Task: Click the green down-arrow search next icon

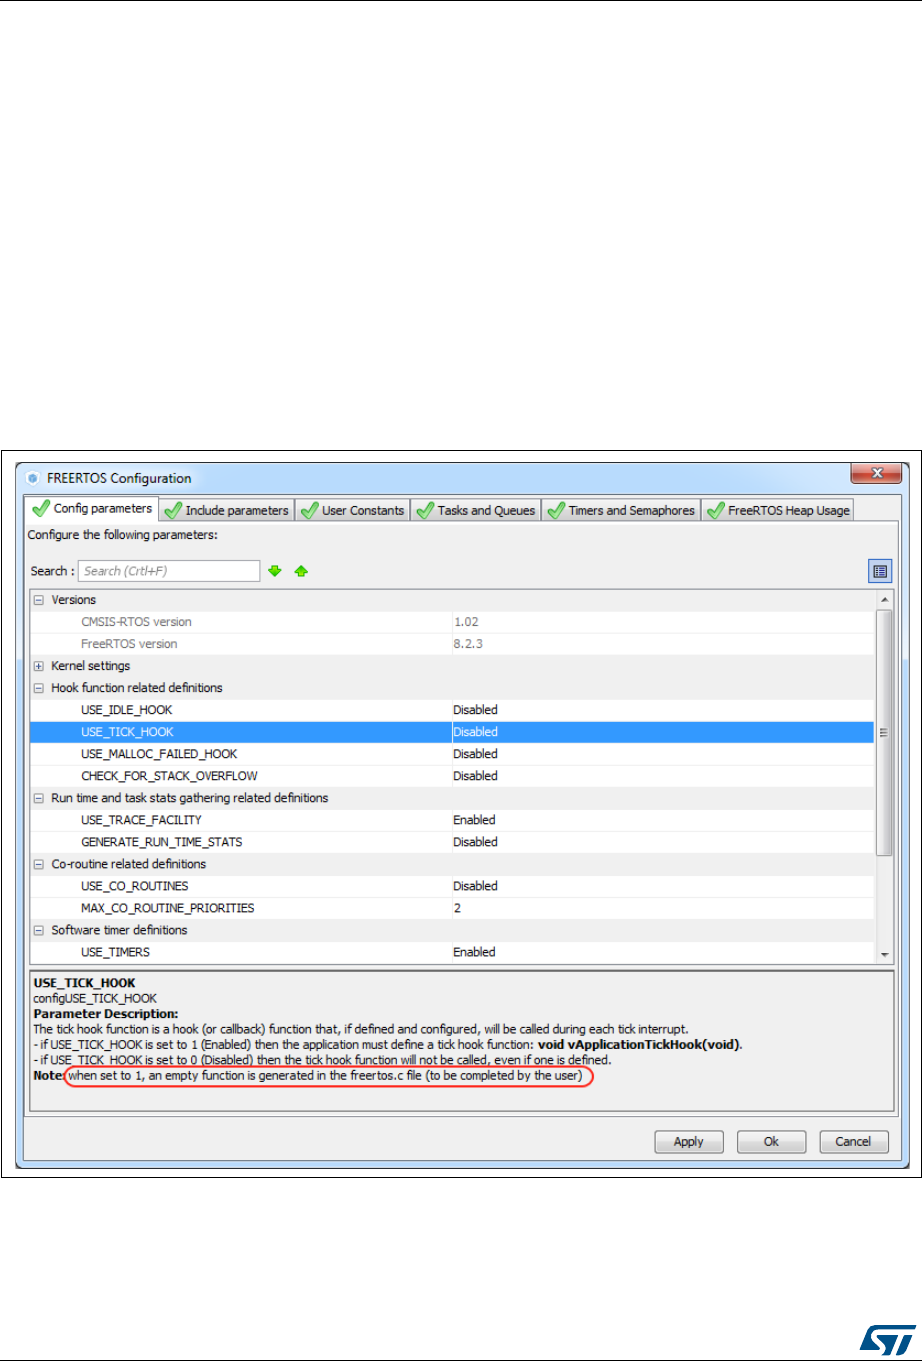Action: (x=275, y=571)
